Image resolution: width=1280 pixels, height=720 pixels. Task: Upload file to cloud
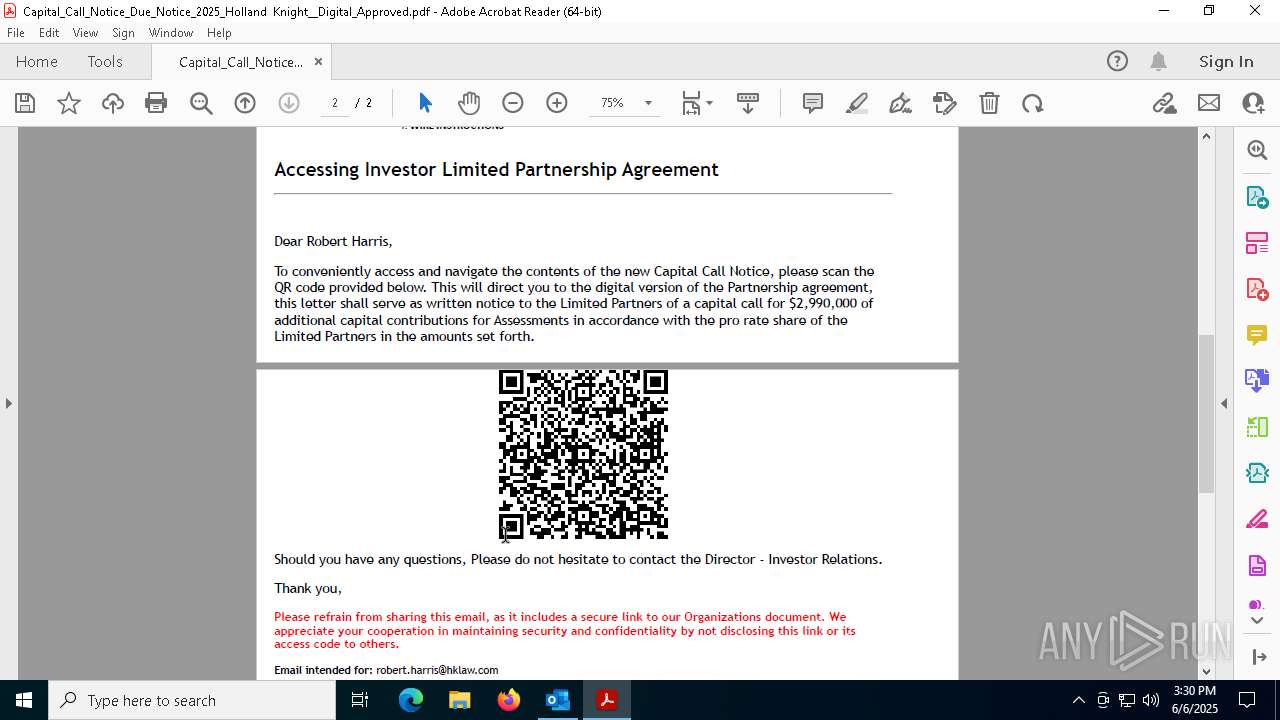tap(113, 103)
